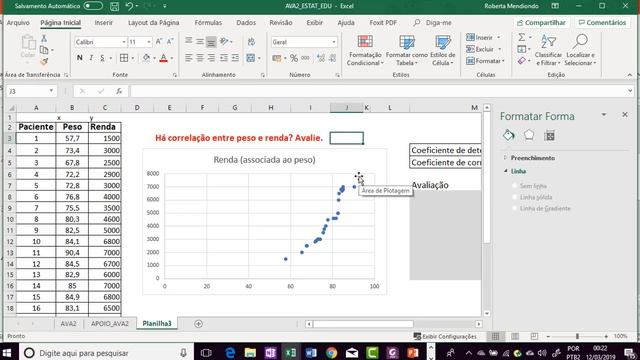The width and height of the screenshot is (640, 360).
Task: Open Chrome from the taskbar
Action: pyautogui.click(x=331, y=353)
